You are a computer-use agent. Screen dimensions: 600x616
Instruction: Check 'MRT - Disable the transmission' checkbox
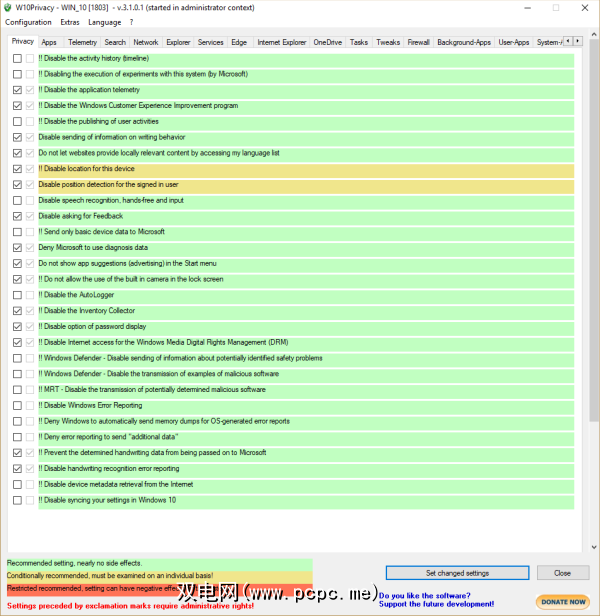[x=17, y=390]
